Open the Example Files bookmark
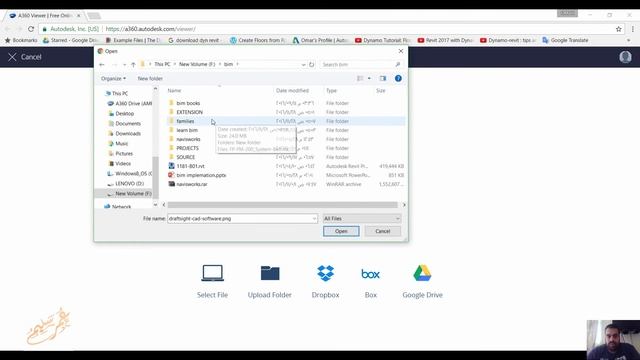Viewport: 640px width, 360px height. 133,40
